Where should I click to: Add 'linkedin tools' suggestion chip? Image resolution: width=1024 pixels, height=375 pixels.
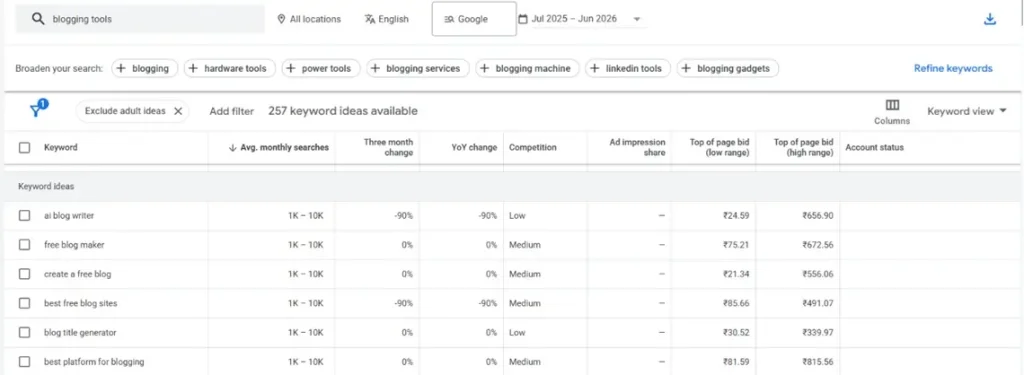pos(628,69)
